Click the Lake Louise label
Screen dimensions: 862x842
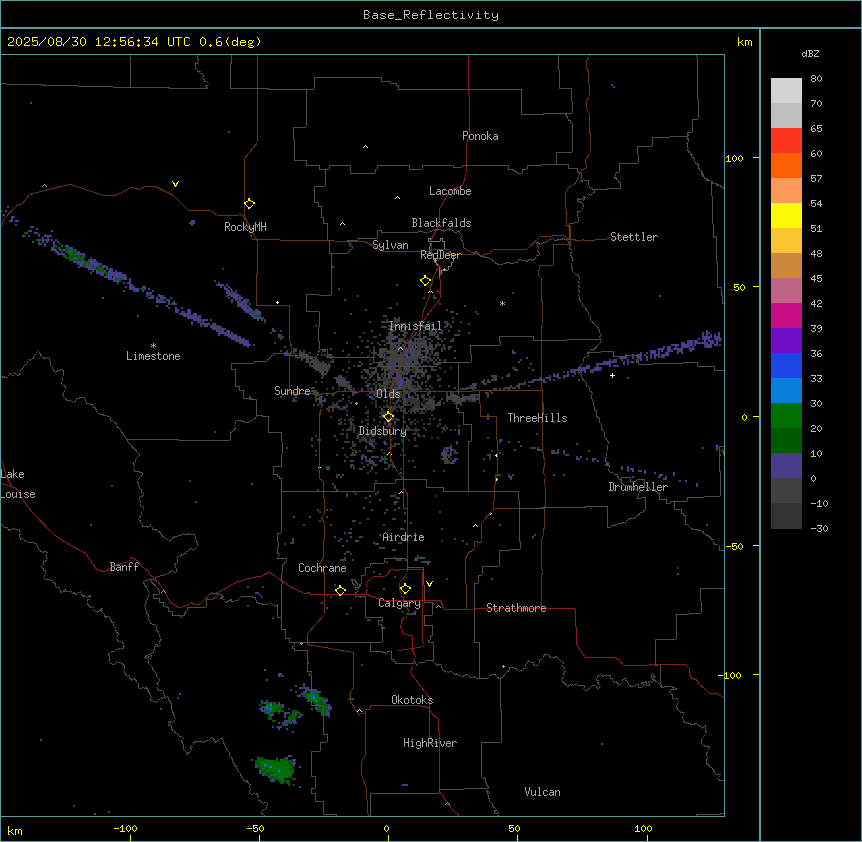tap(18, 484)
